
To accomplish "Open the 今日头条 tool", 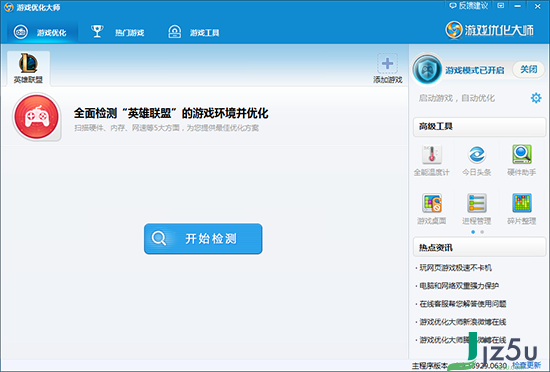I will click(x=477, y=160).
